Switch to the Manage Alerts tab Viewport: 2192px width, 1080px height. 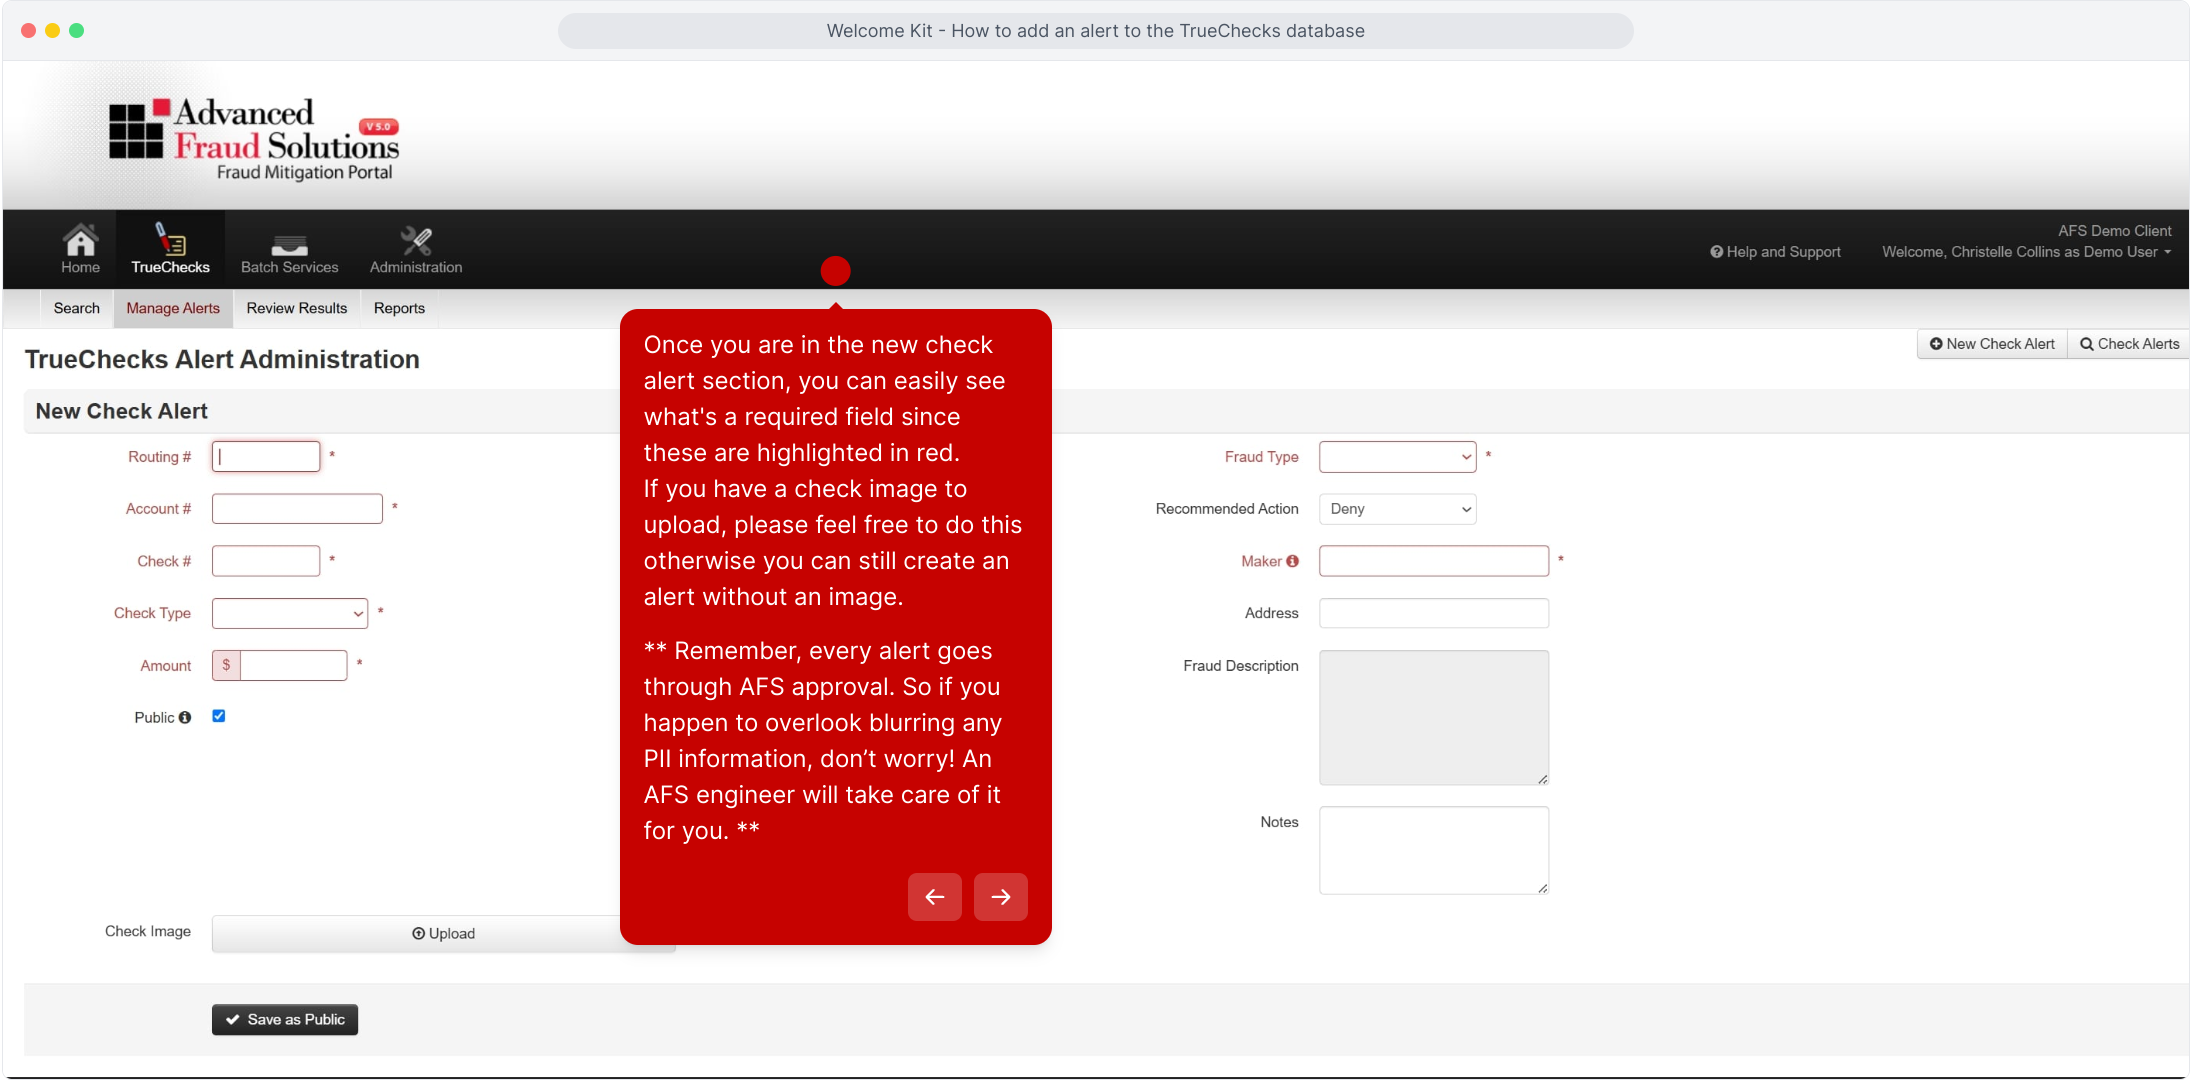(173, 308)
